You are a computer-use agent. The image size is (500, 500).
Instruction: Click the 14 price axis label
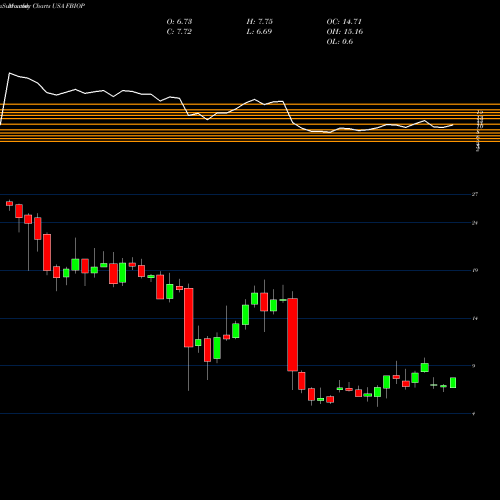point(475,318)
